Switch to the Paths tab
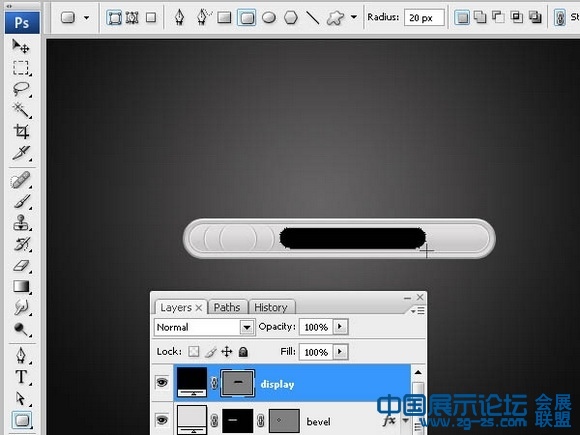Viewport: 580px width, 435px height. (227, 307)
